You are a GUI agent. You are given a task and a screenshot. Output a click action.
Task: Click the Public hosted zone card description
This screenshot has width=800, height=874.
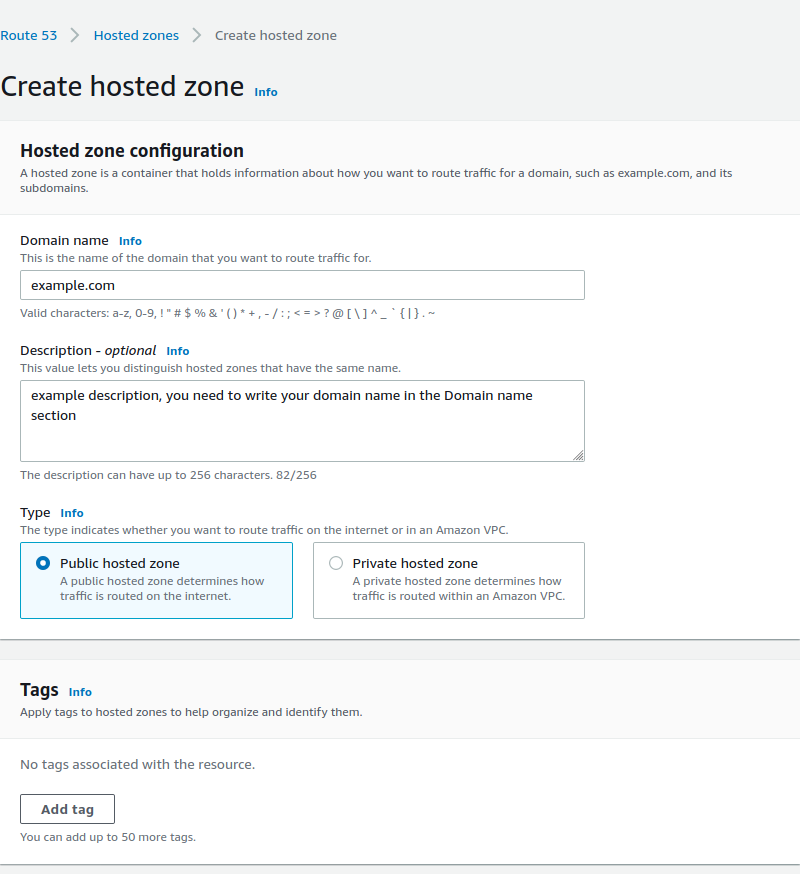tap(162, 589)
